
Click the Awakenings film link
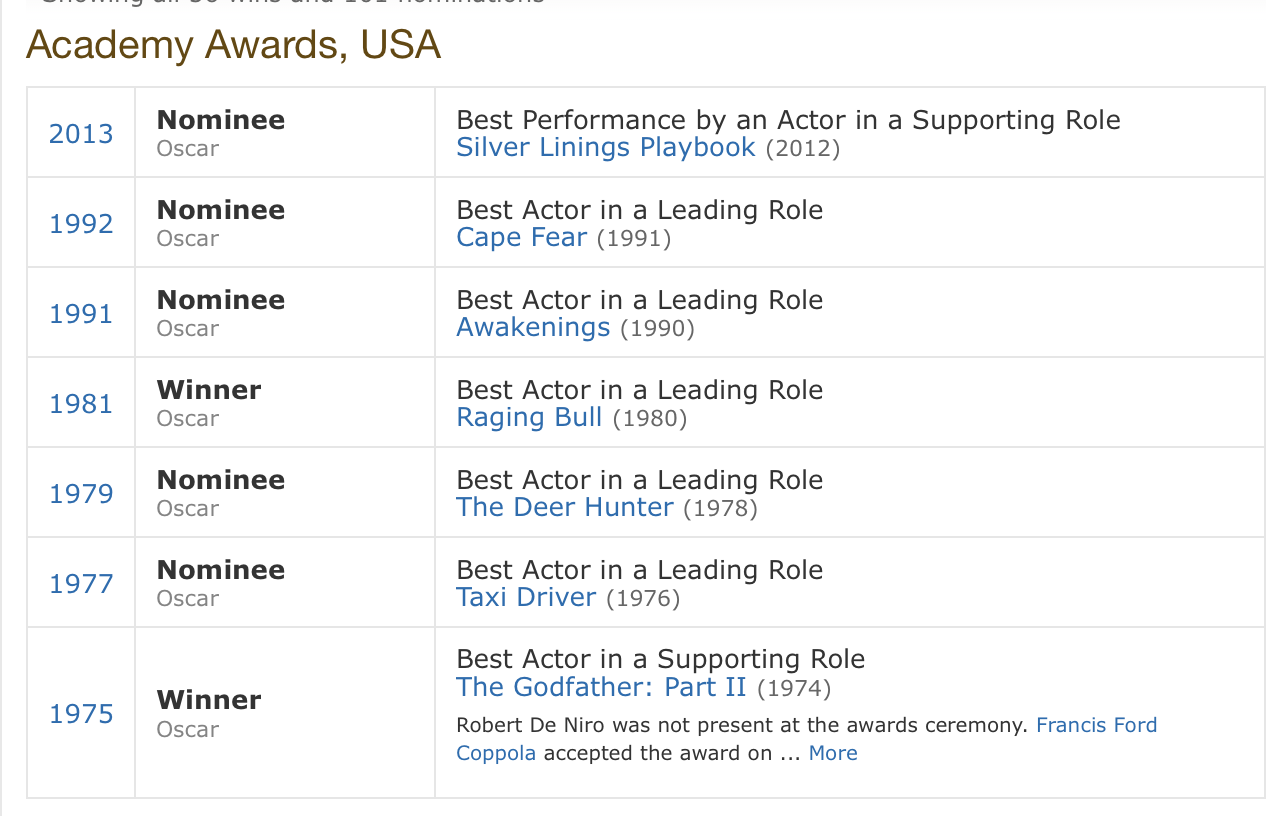(532, 328)
